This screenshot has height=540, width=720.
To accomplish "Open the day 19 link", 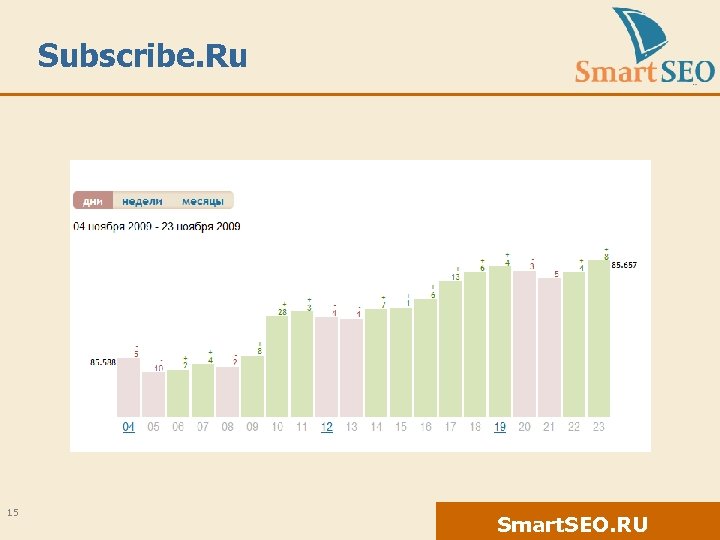I will (x=500, y=427).
